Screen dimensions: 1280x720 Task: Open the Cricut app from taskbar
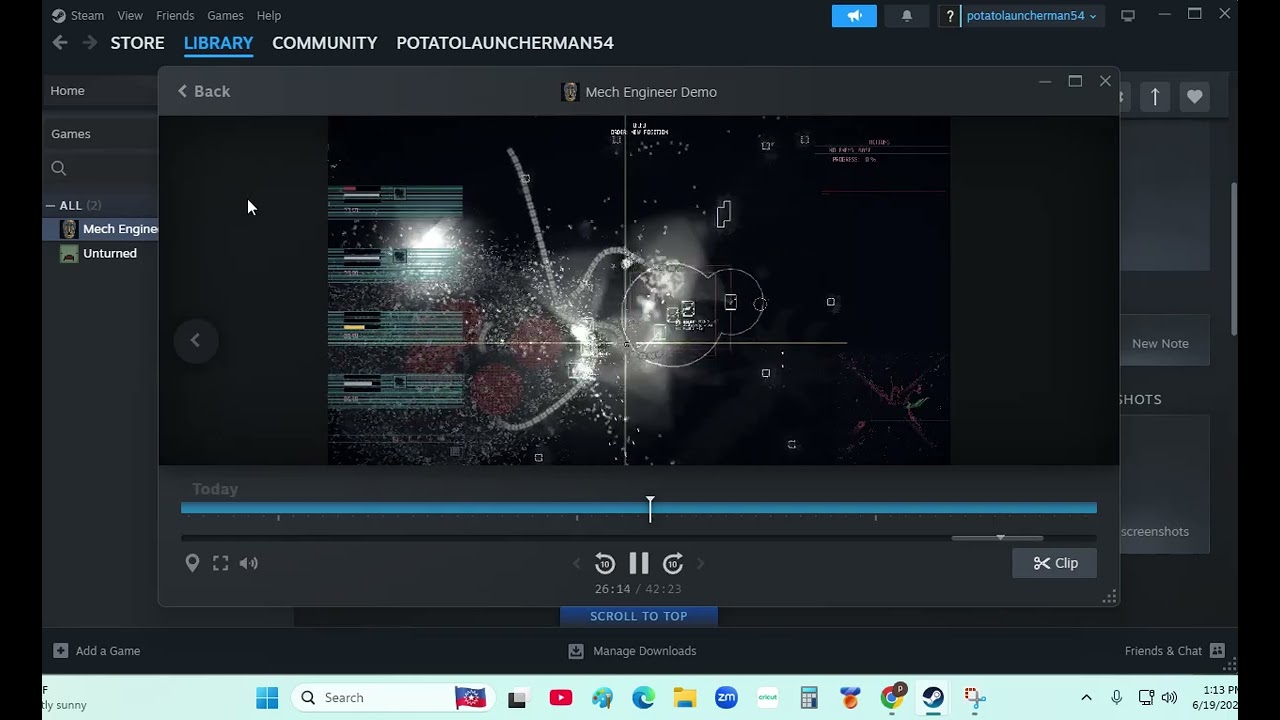click(x=768, y=698)
